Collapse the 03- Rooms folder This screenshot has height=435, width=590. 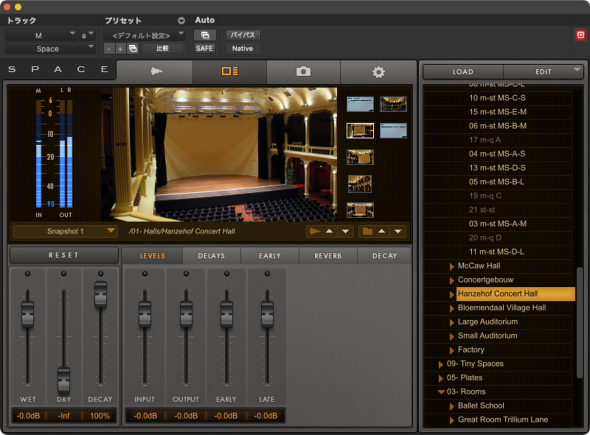tap(441, 392)
